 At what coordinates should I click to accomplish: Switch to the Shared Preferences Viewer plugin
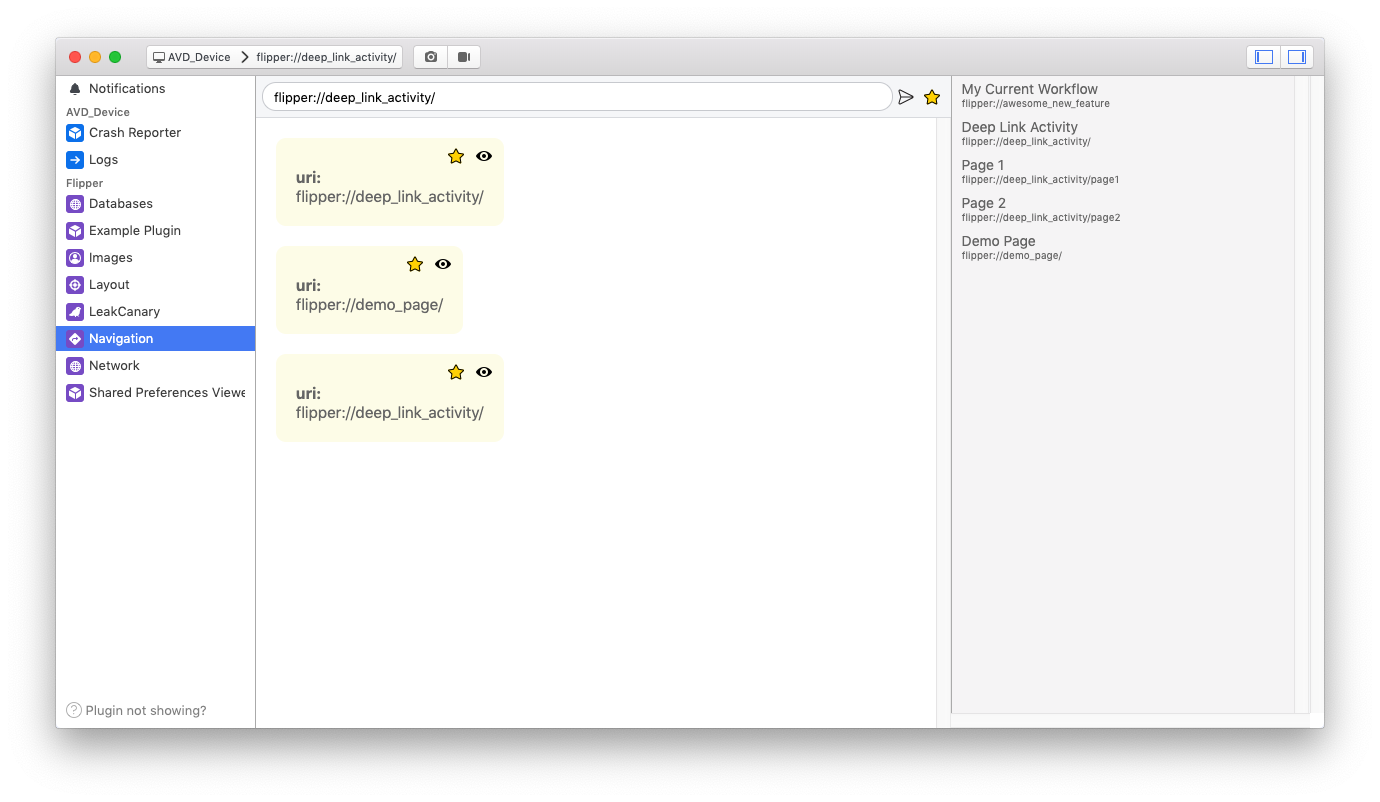(x=166, y=392)
